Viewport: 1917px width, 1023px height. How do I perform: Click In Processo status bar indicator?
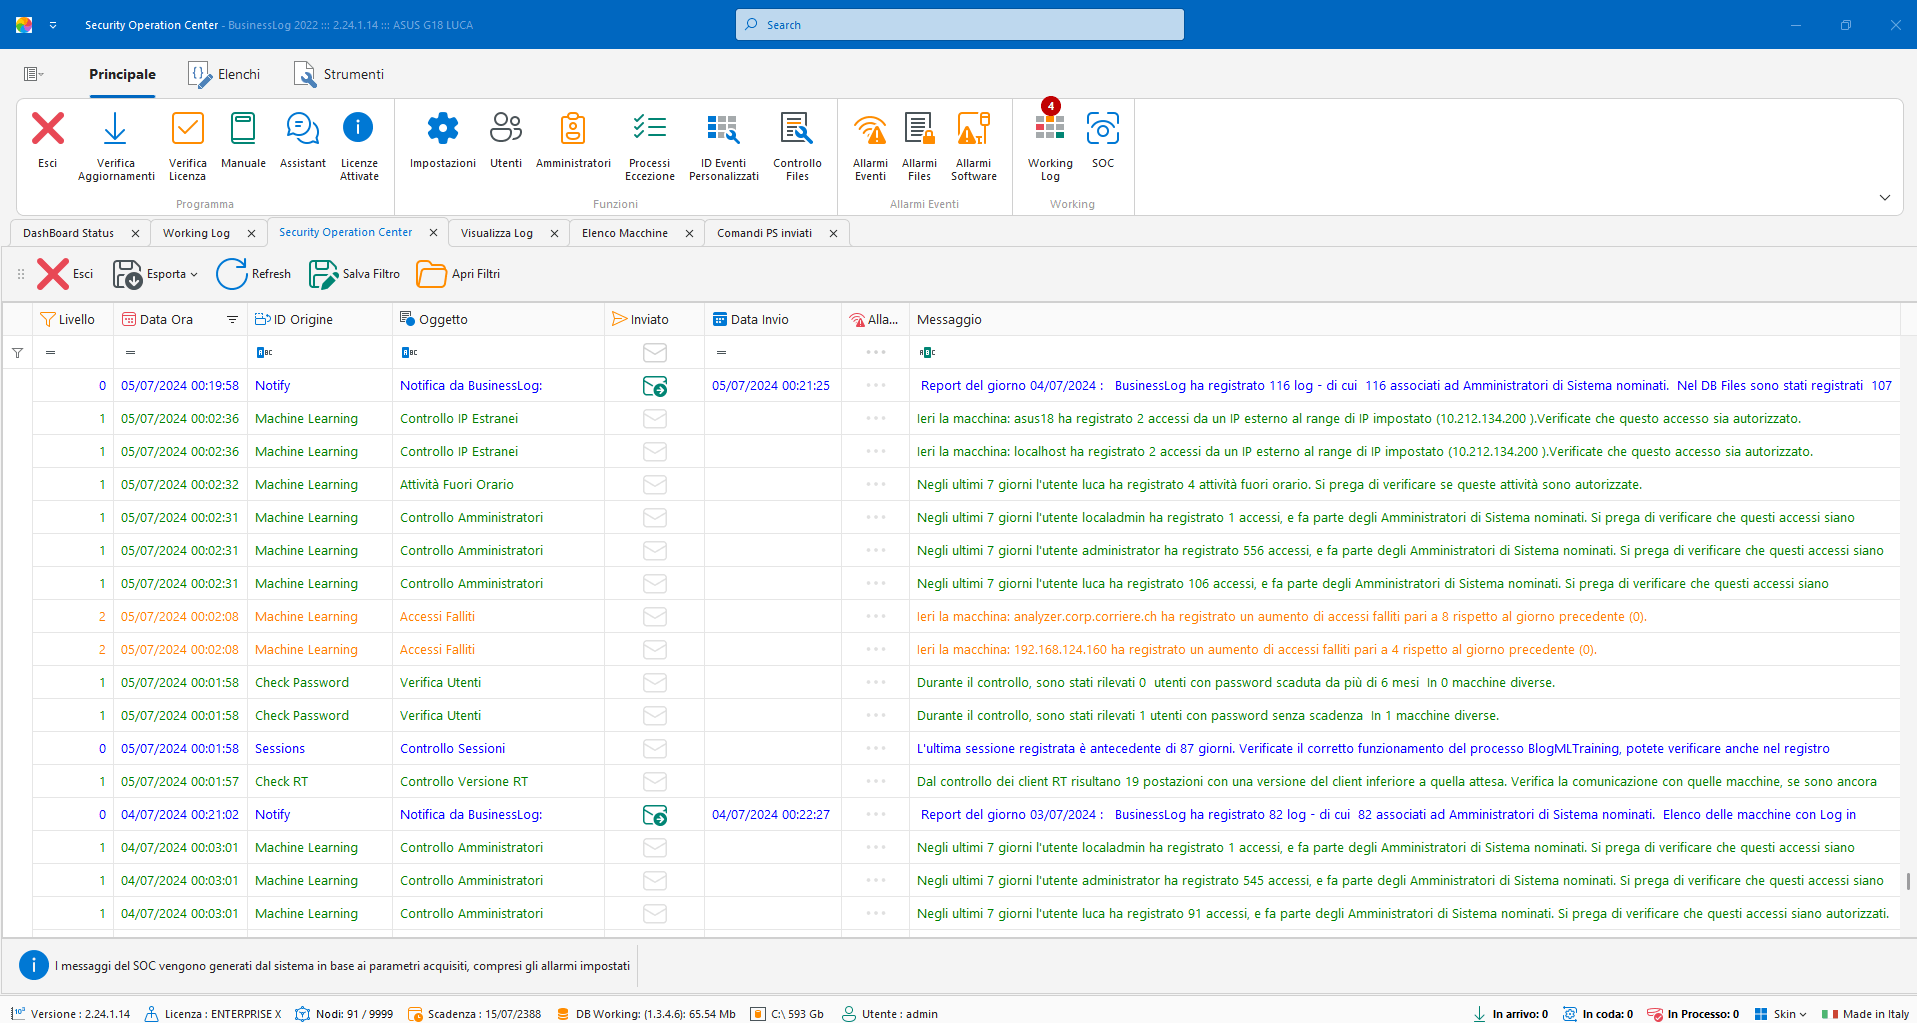[1693, 1013]
